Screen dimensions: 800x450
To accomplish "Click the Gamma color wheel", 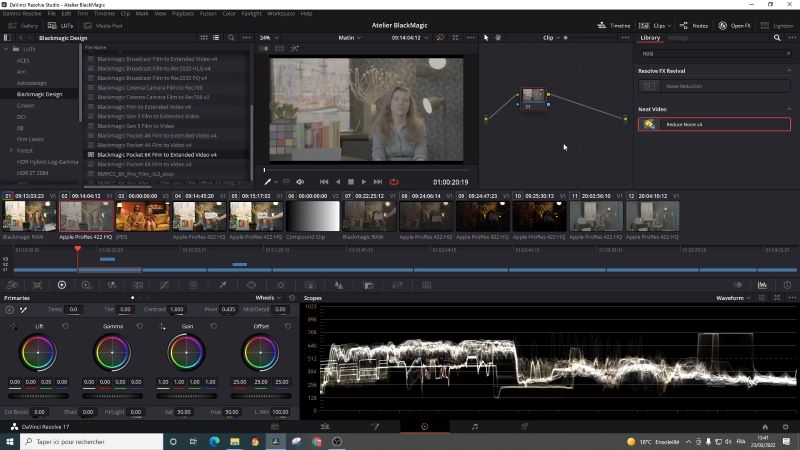I will point(112,352).
